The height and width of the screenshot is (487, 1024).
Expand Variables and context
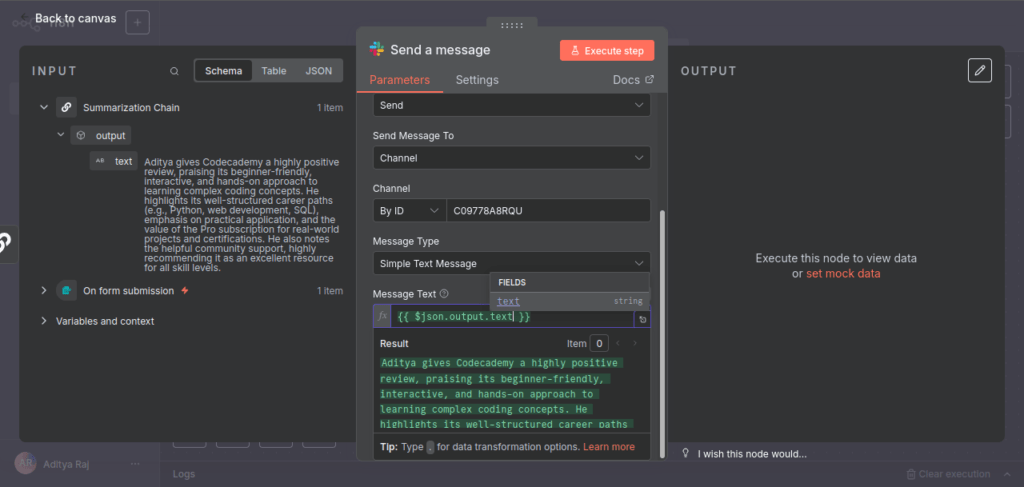44,321
